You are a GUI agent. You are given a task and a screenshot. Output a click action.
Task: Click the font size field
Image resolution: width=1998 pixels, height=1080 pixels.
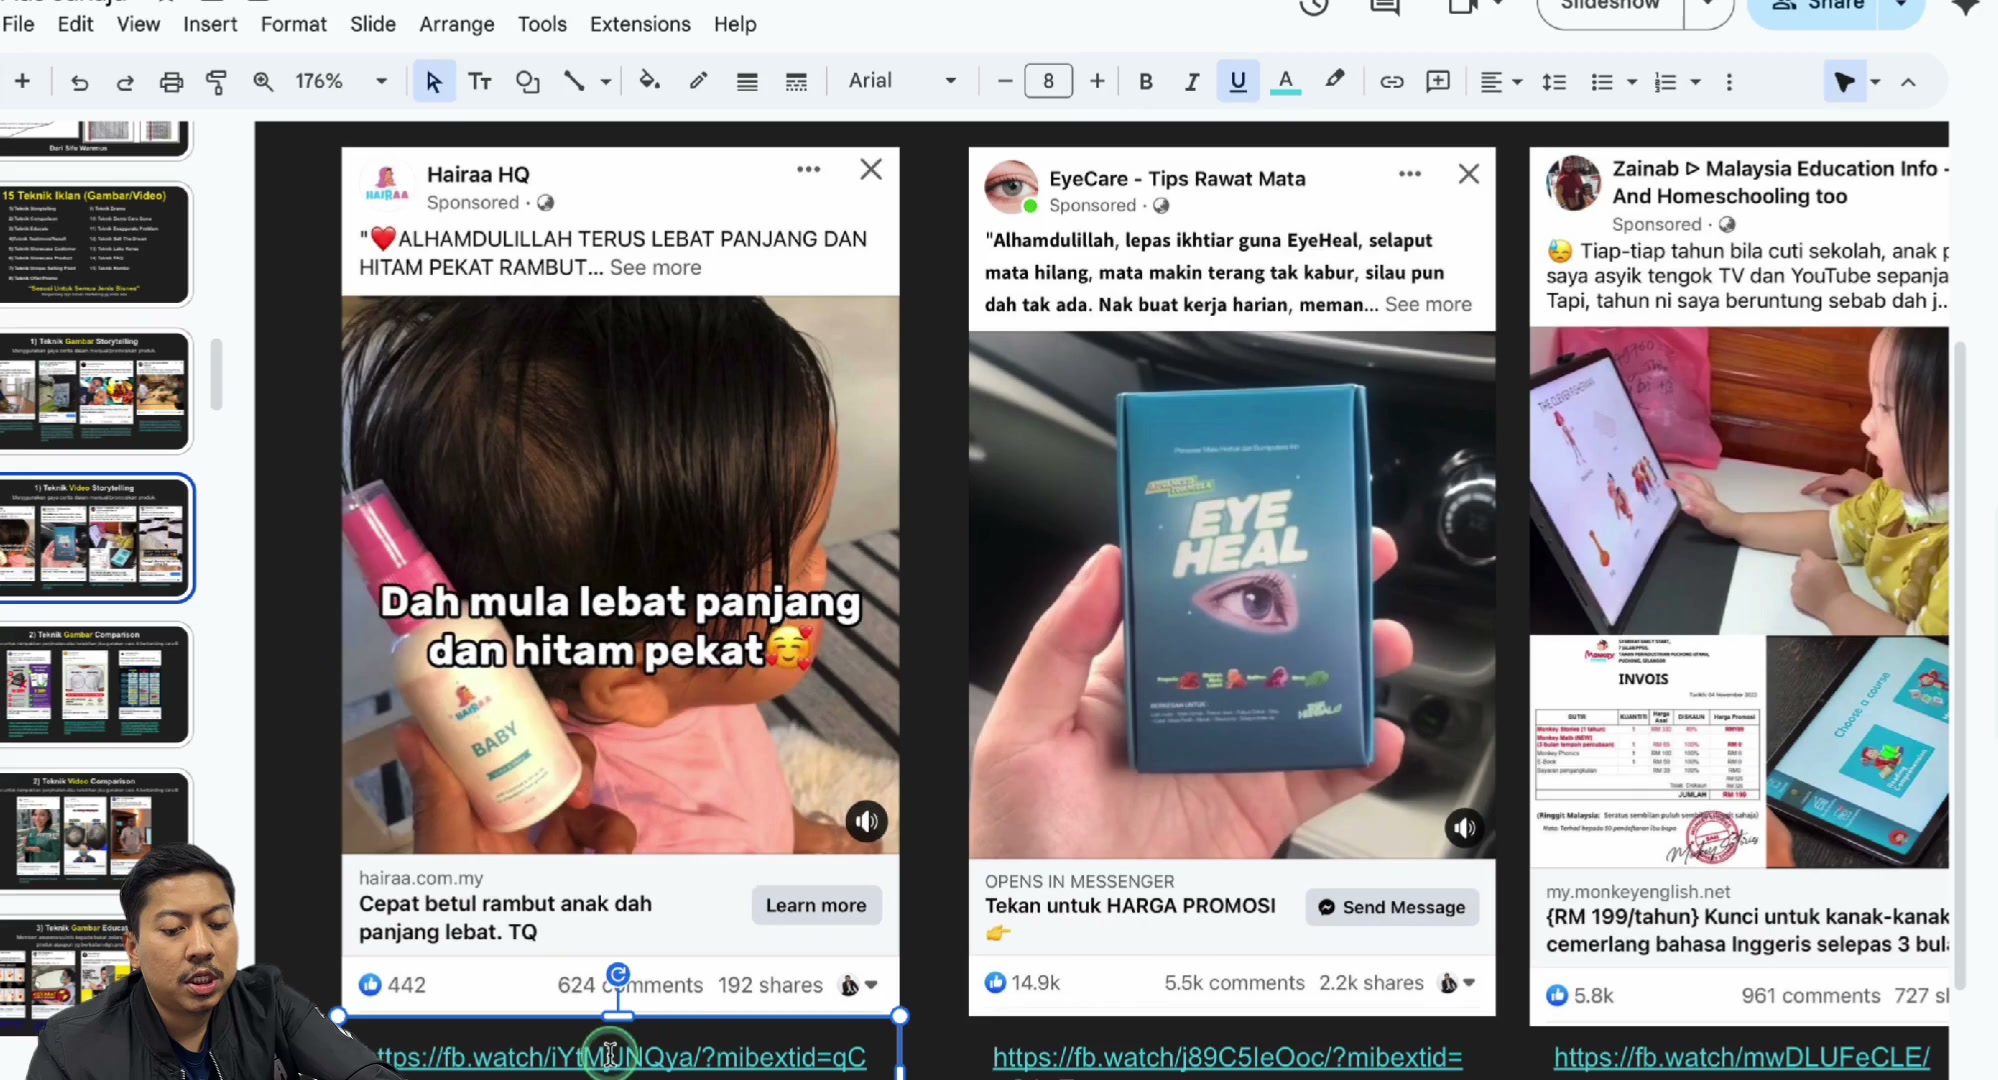[1048, 81]
